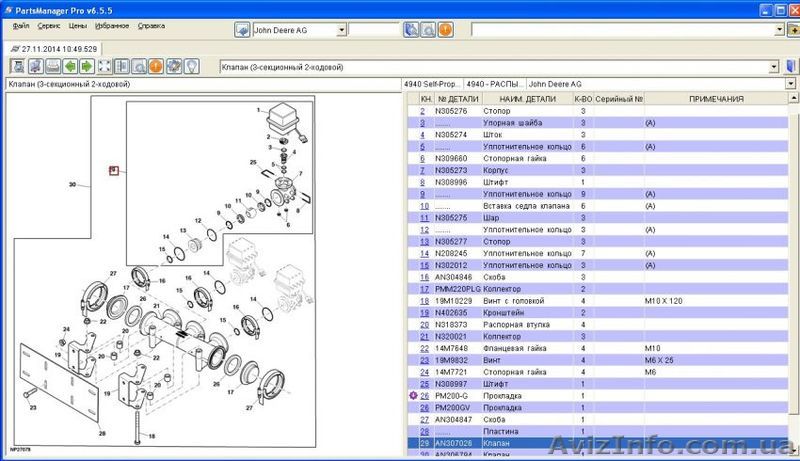Click the orange info circle in diagram toolbar
The image size is (800, 461).
pyautogui.click(x=156, y=67)
